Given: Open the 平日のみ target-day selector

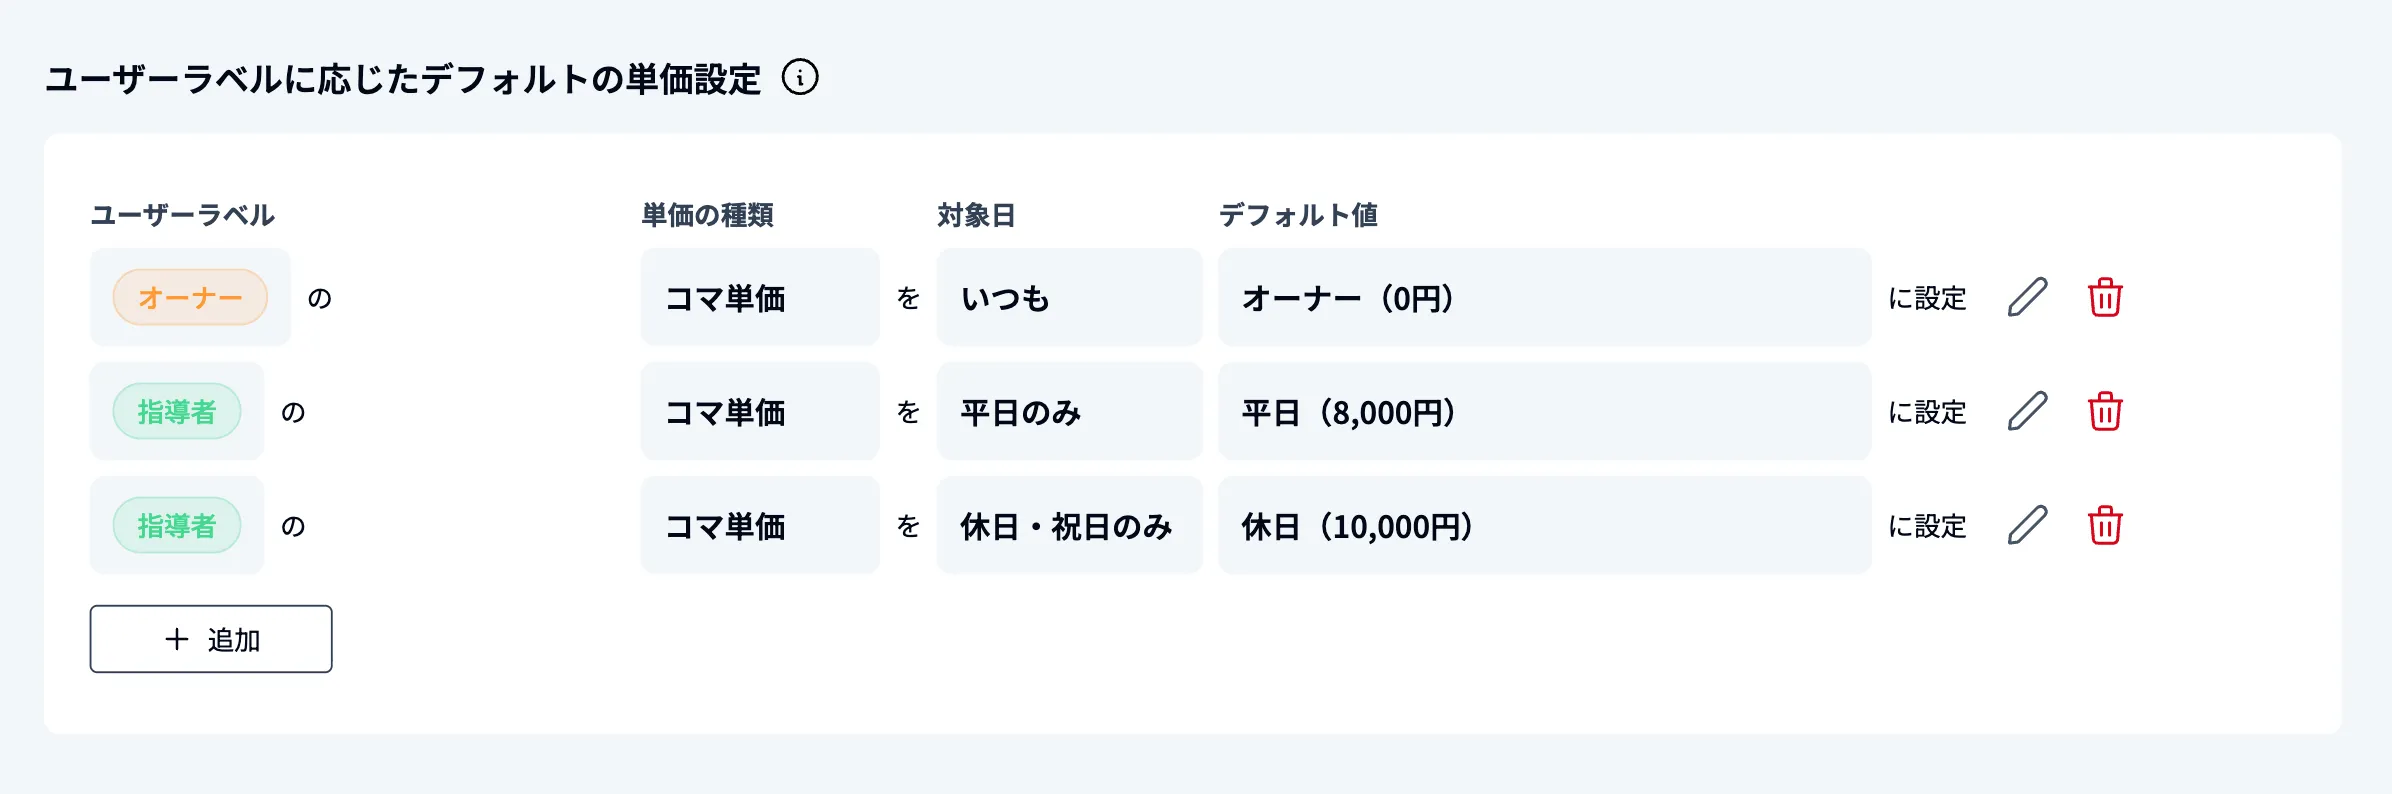Looking at the screenshot, I should coord(1068,411).
